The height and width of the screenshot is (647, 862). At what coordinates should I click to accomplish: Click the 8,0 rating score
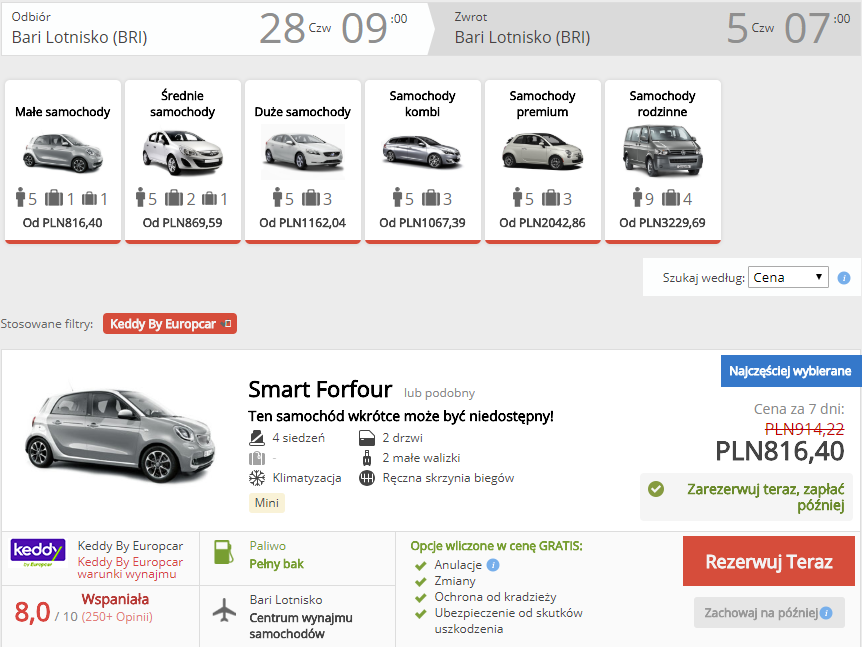point(32,612)
